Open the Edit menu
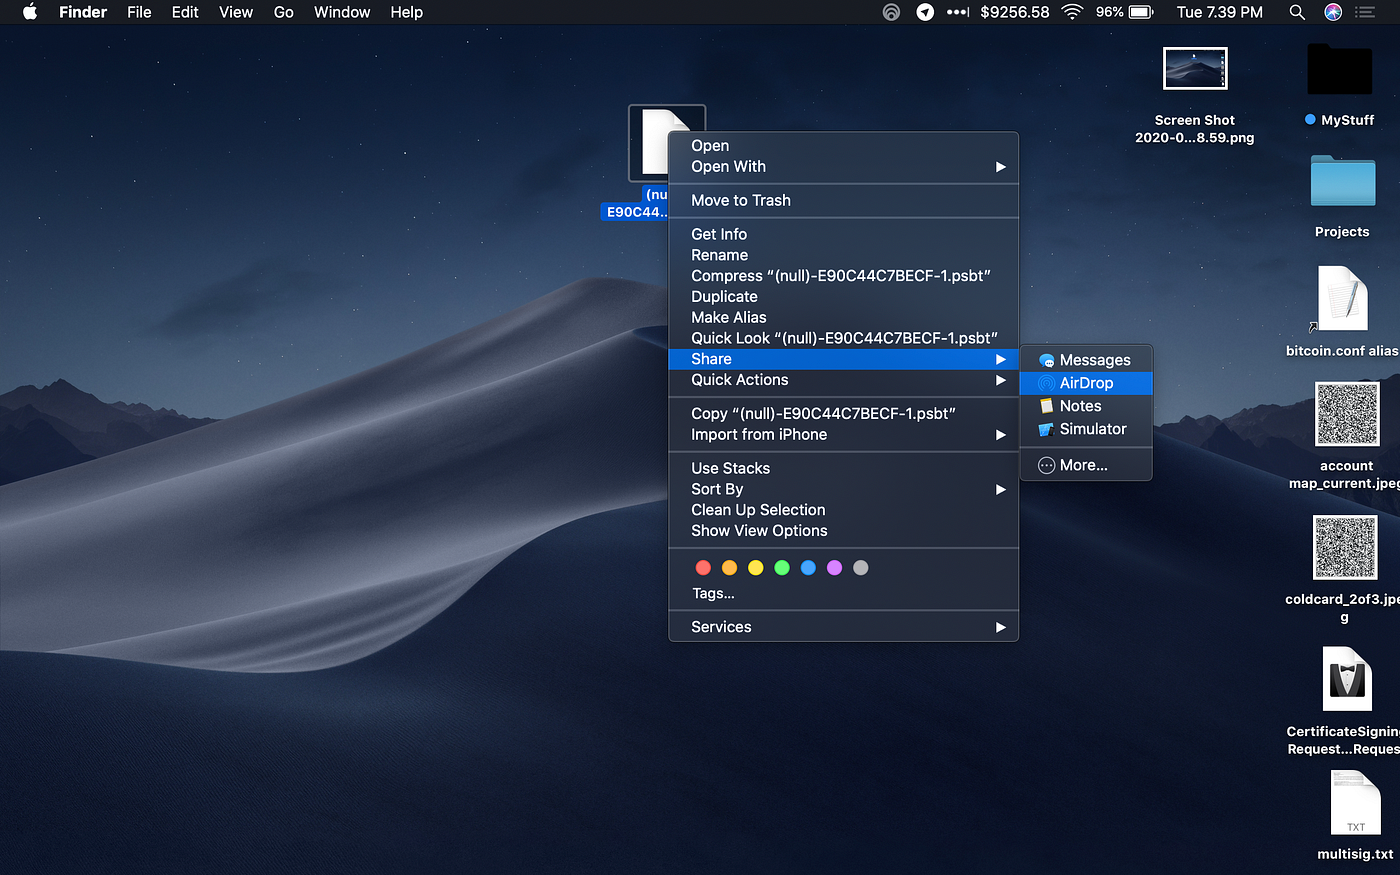Screen dimensions: 1400x875 (185, 12)
